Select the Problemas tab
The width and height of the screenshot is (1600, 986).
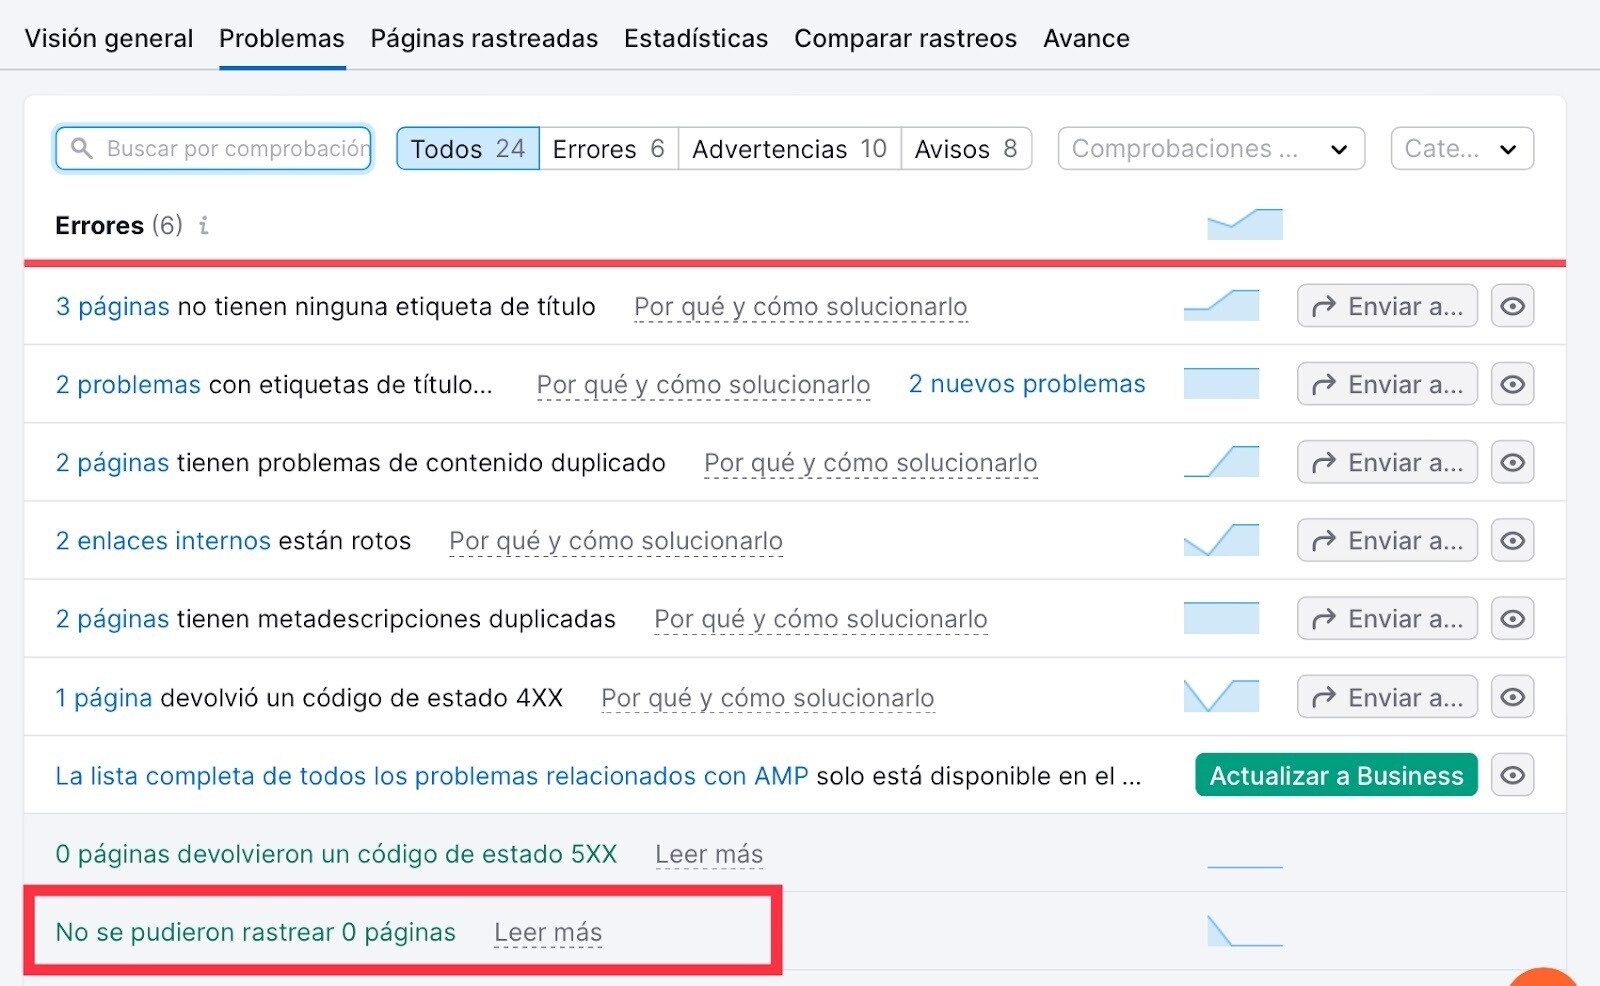[282, 38]
